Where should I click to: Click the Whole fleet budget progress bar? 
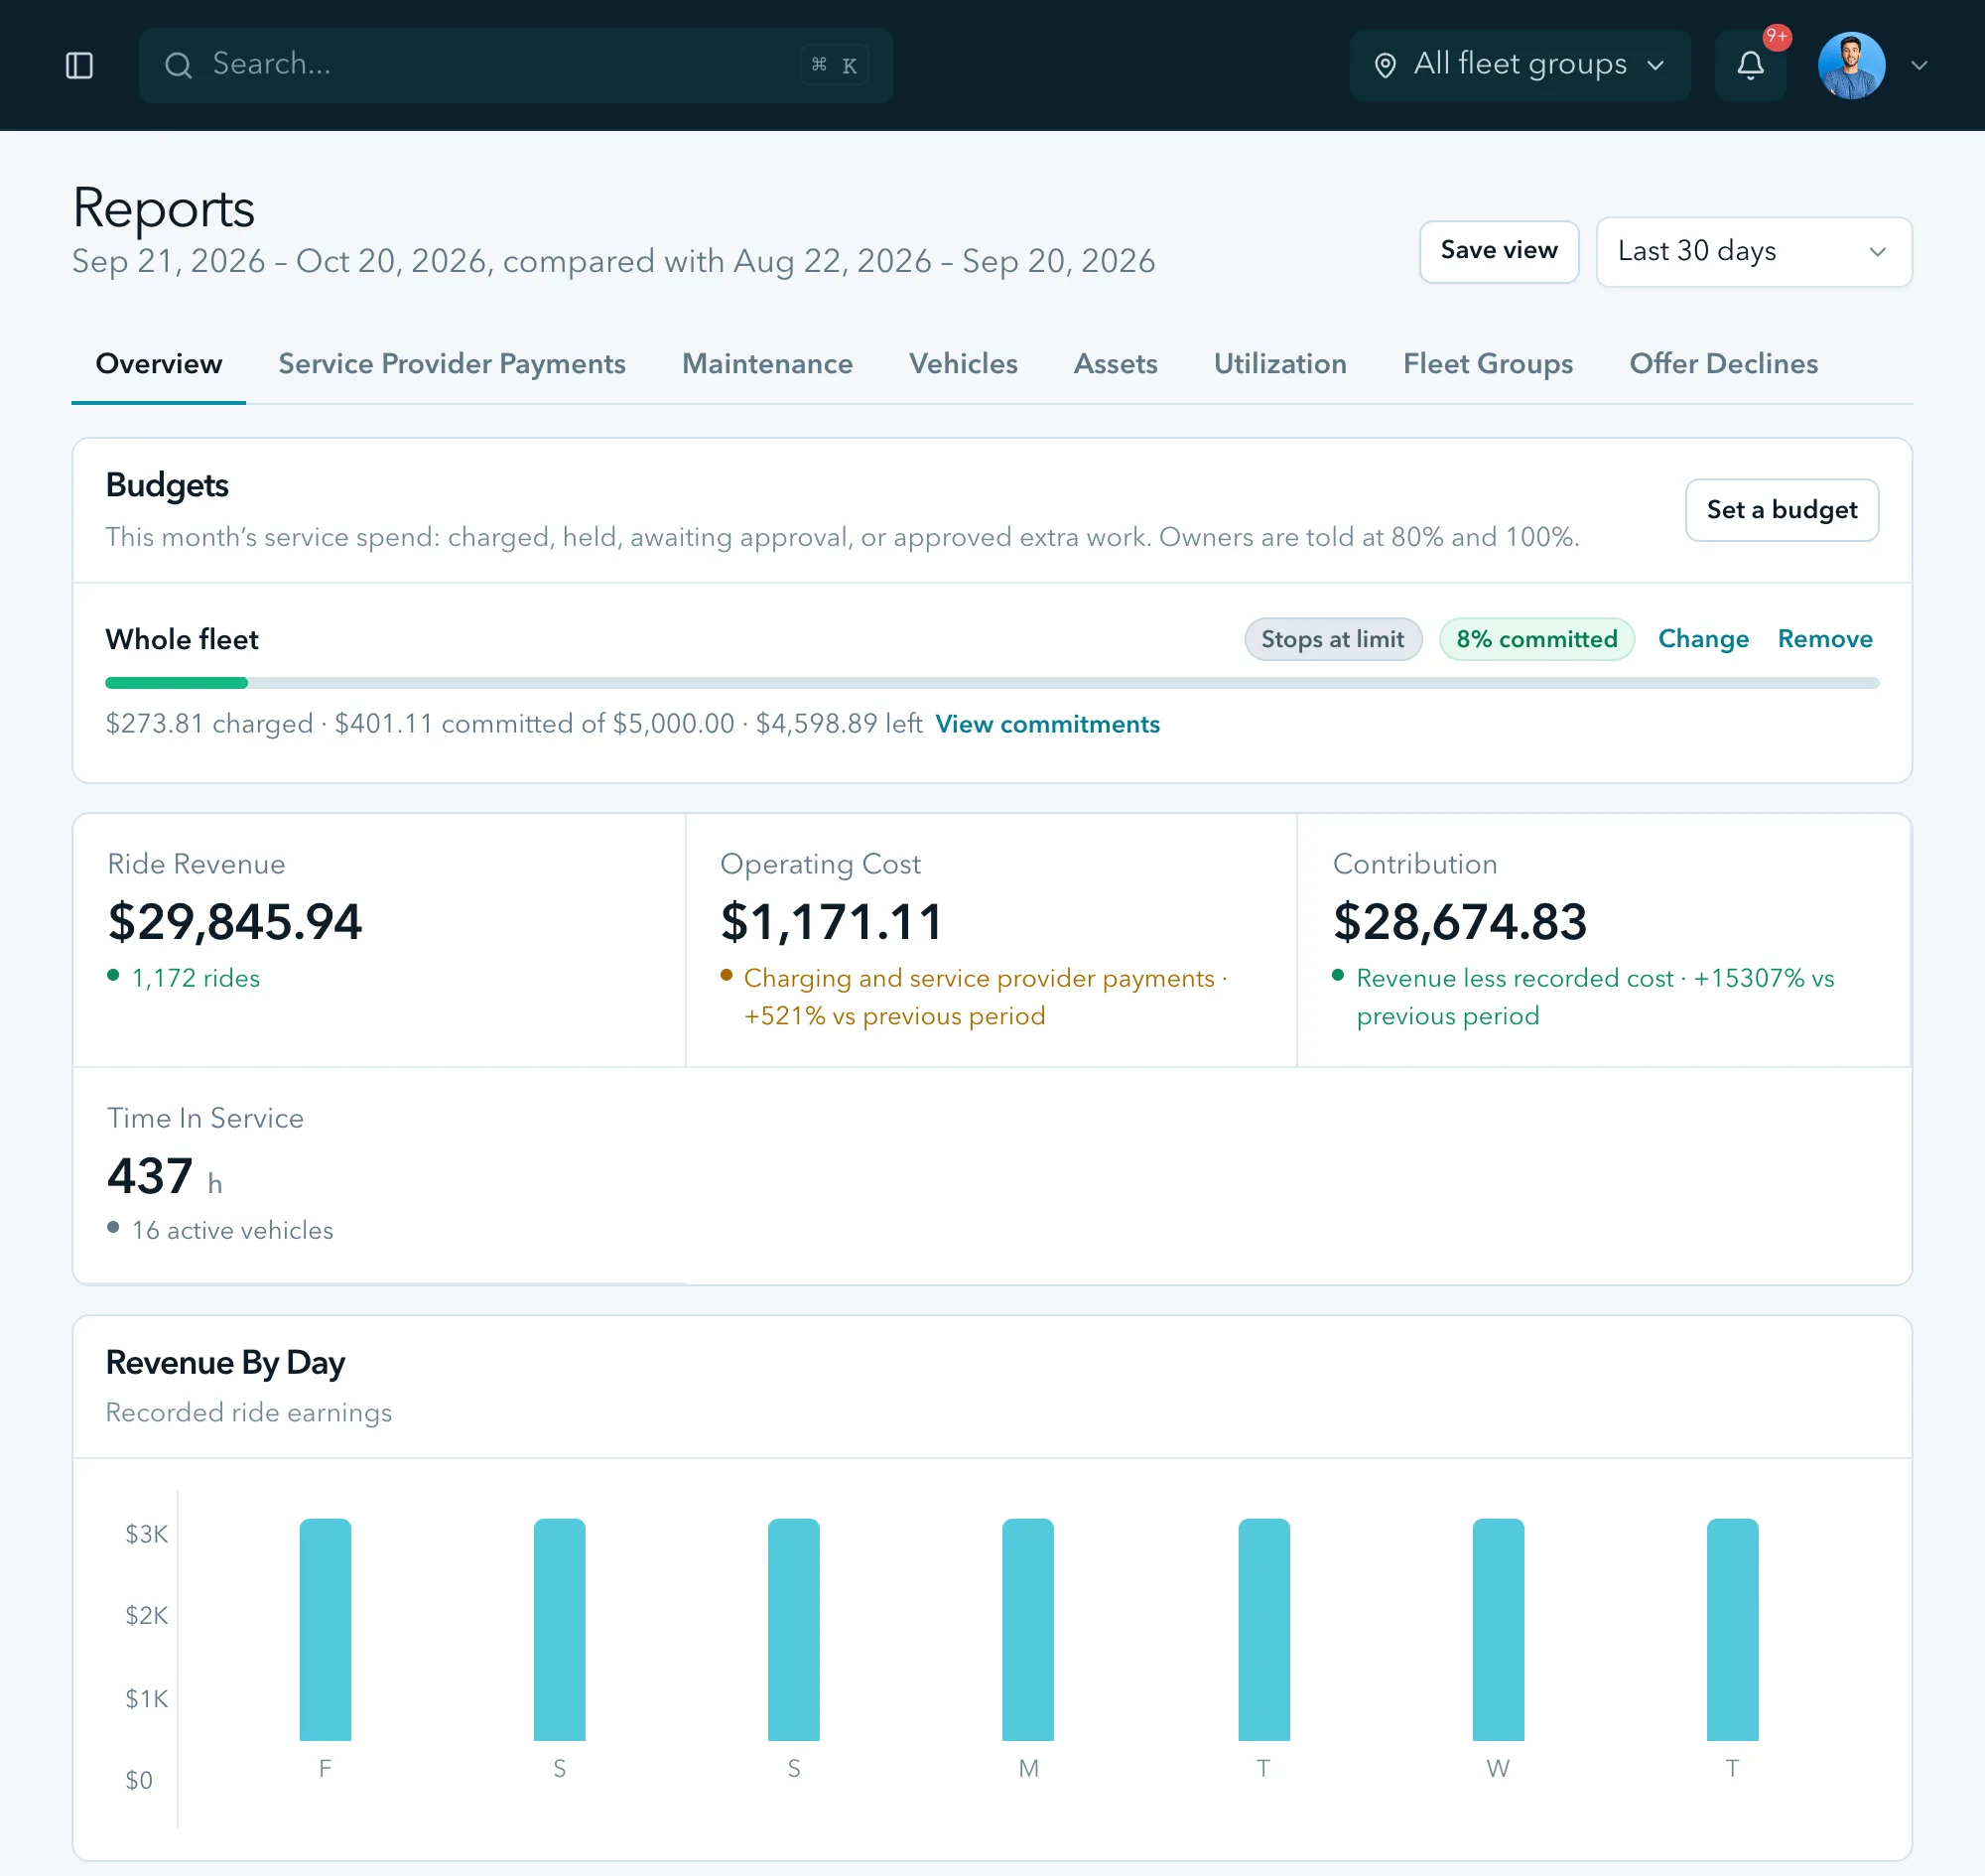[991, 683]
